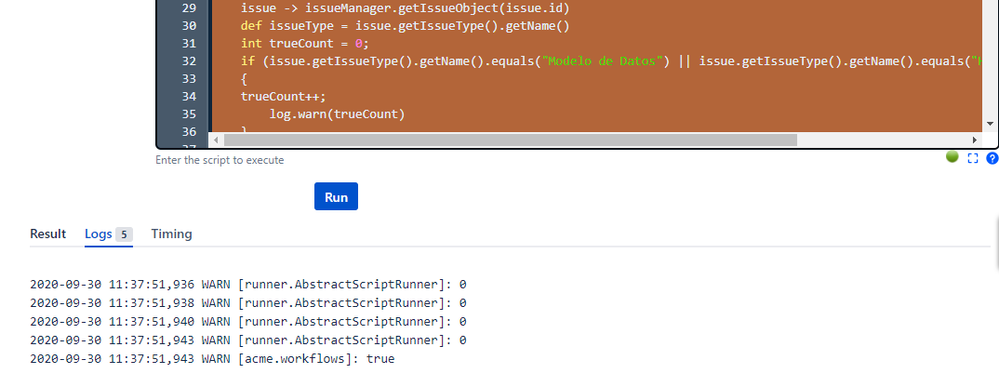Click line number 32 in the gutter
Screen dimensions: 999x374
click(189, 61)
